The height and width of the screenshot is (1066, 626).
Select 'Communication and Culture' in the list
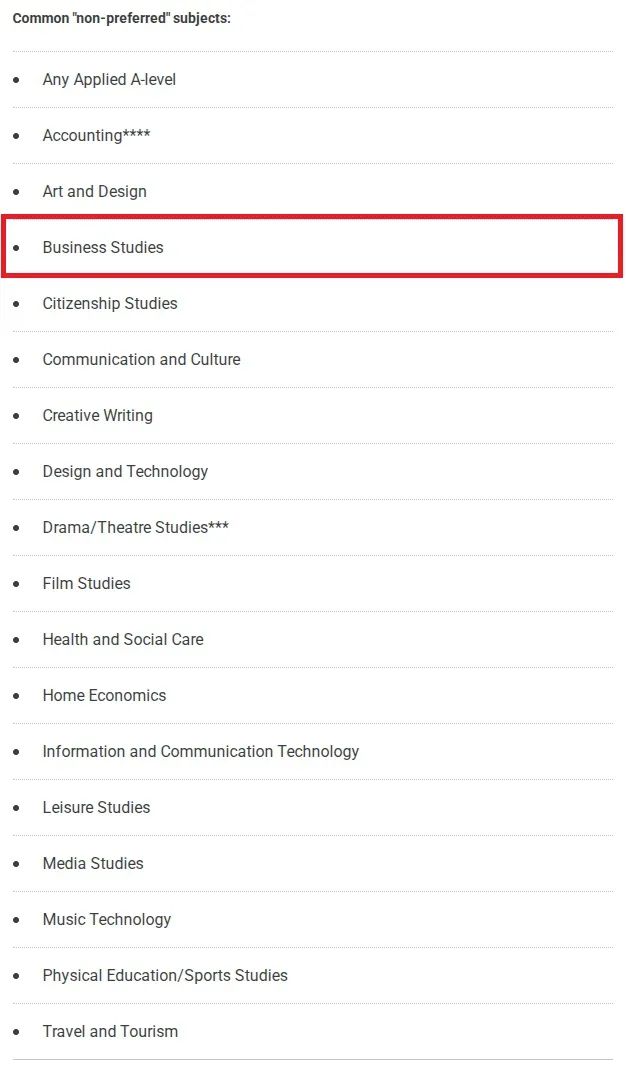[x=141, y=359]
